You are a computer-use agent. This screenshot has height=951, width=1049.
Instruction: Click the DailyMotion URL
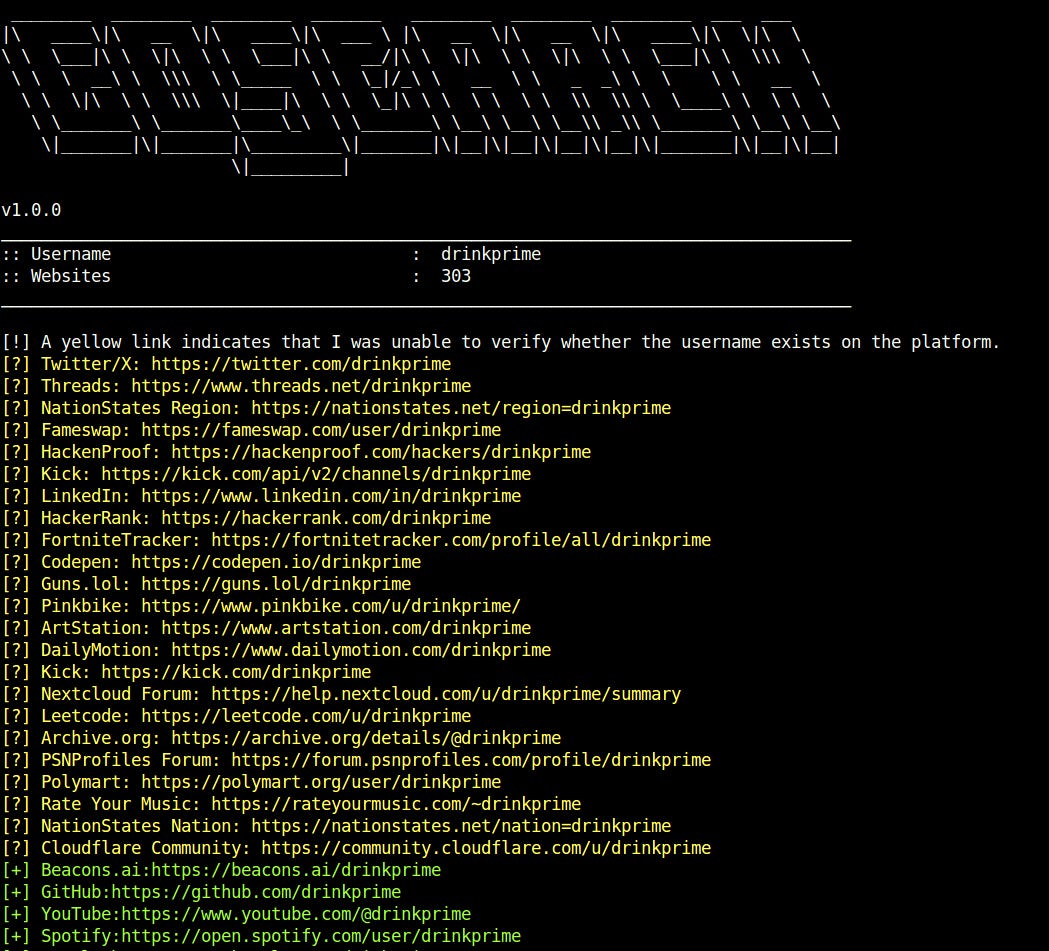coord(361,651)
